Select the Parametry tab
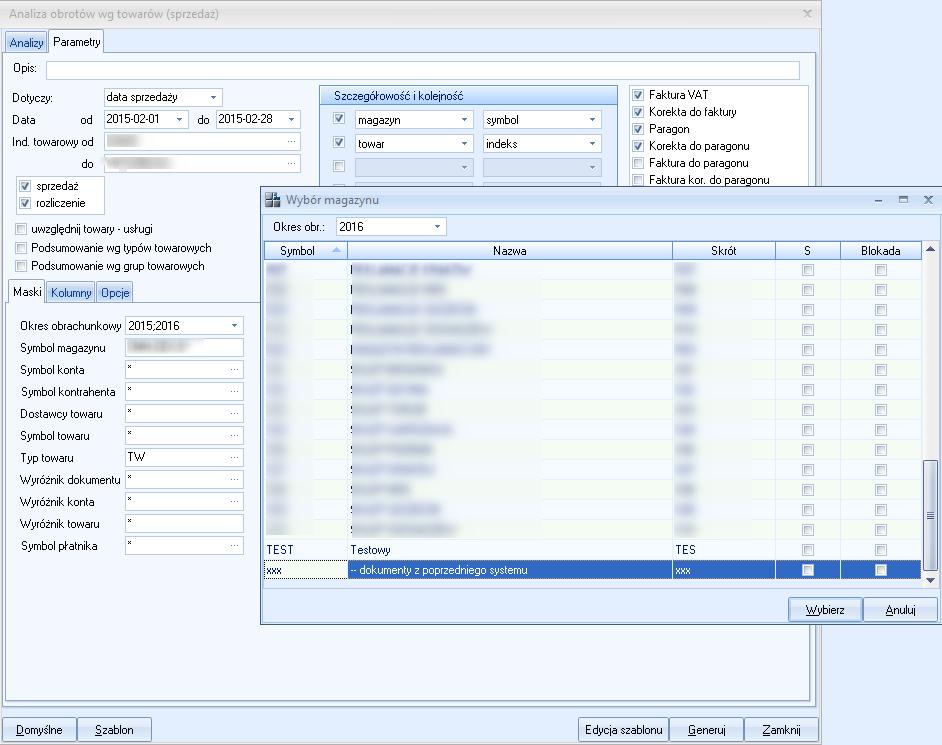Screen dimensions: 942x745 pos(76,41)
